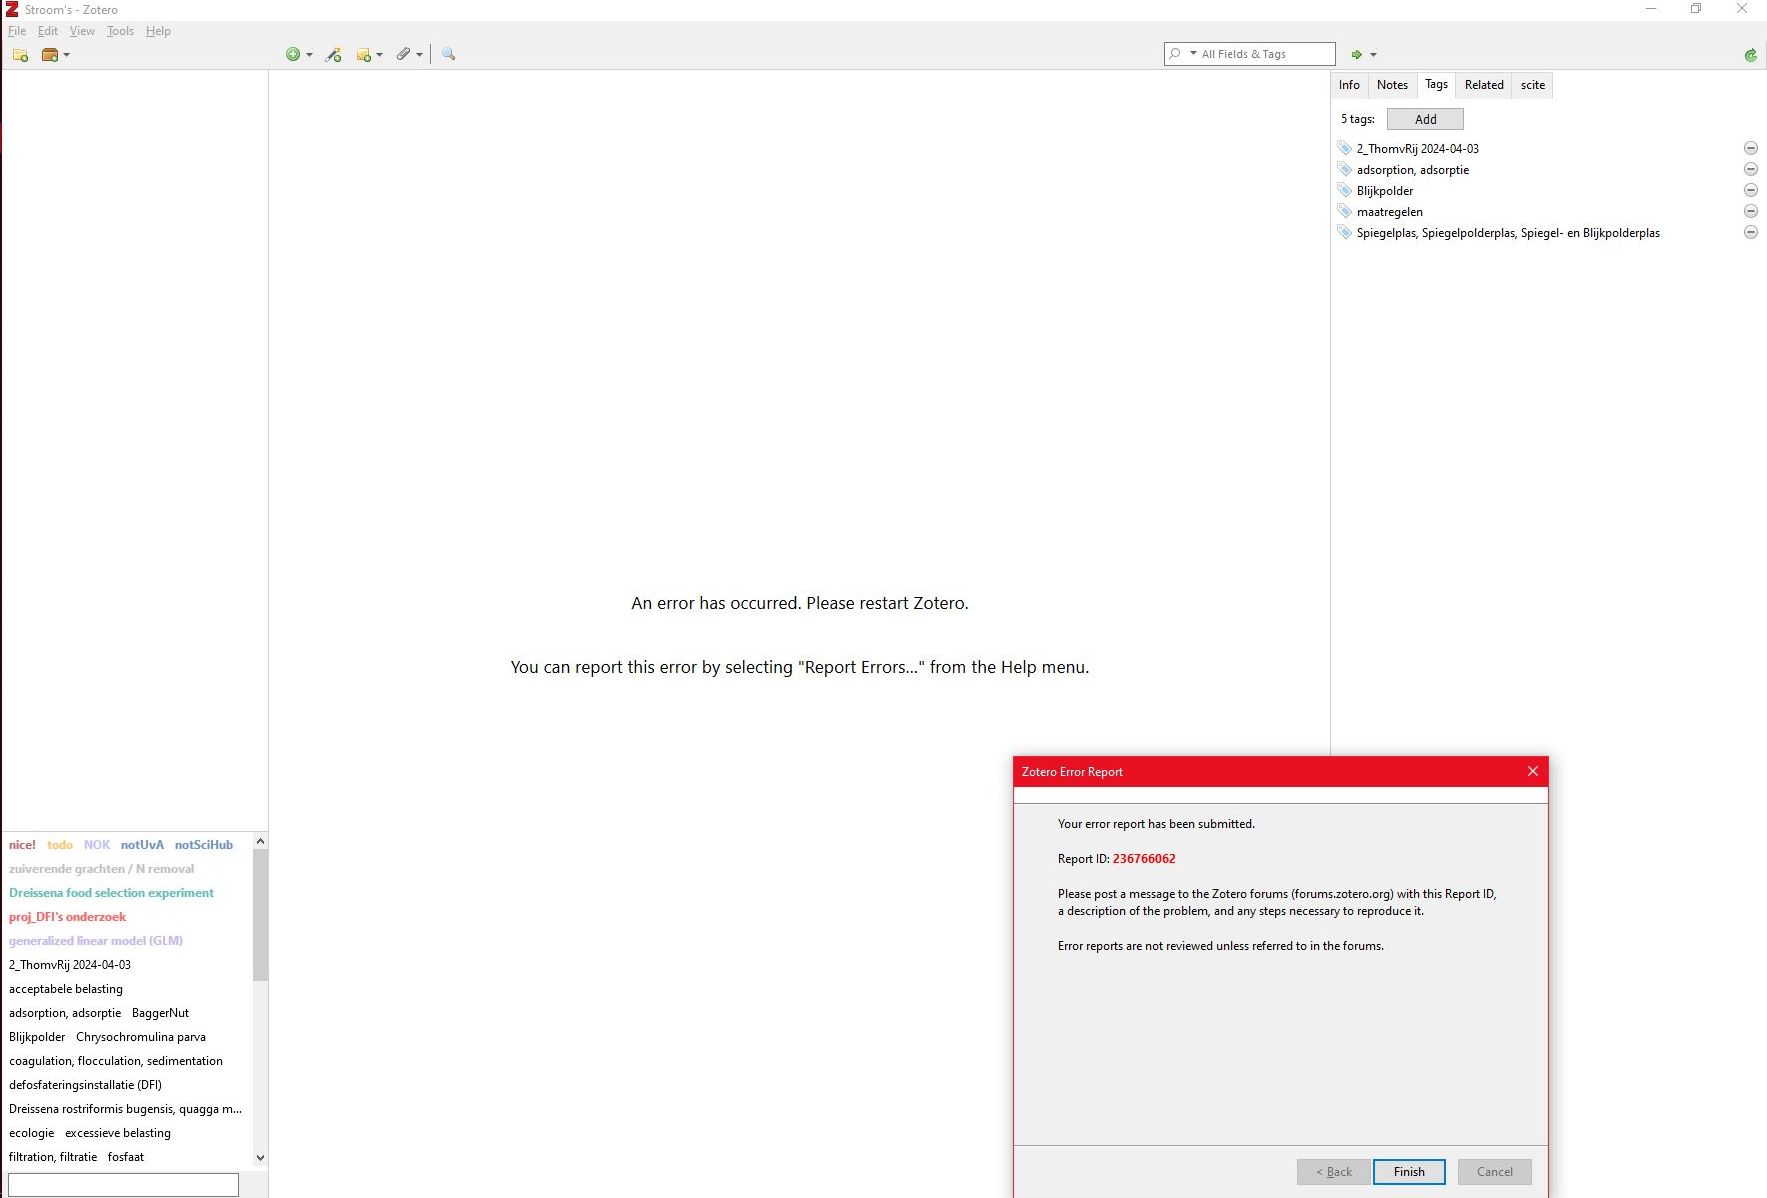Click tag icon beside adsorption, adsorptie
1767x1198 pixels.
coord(1345,169)
